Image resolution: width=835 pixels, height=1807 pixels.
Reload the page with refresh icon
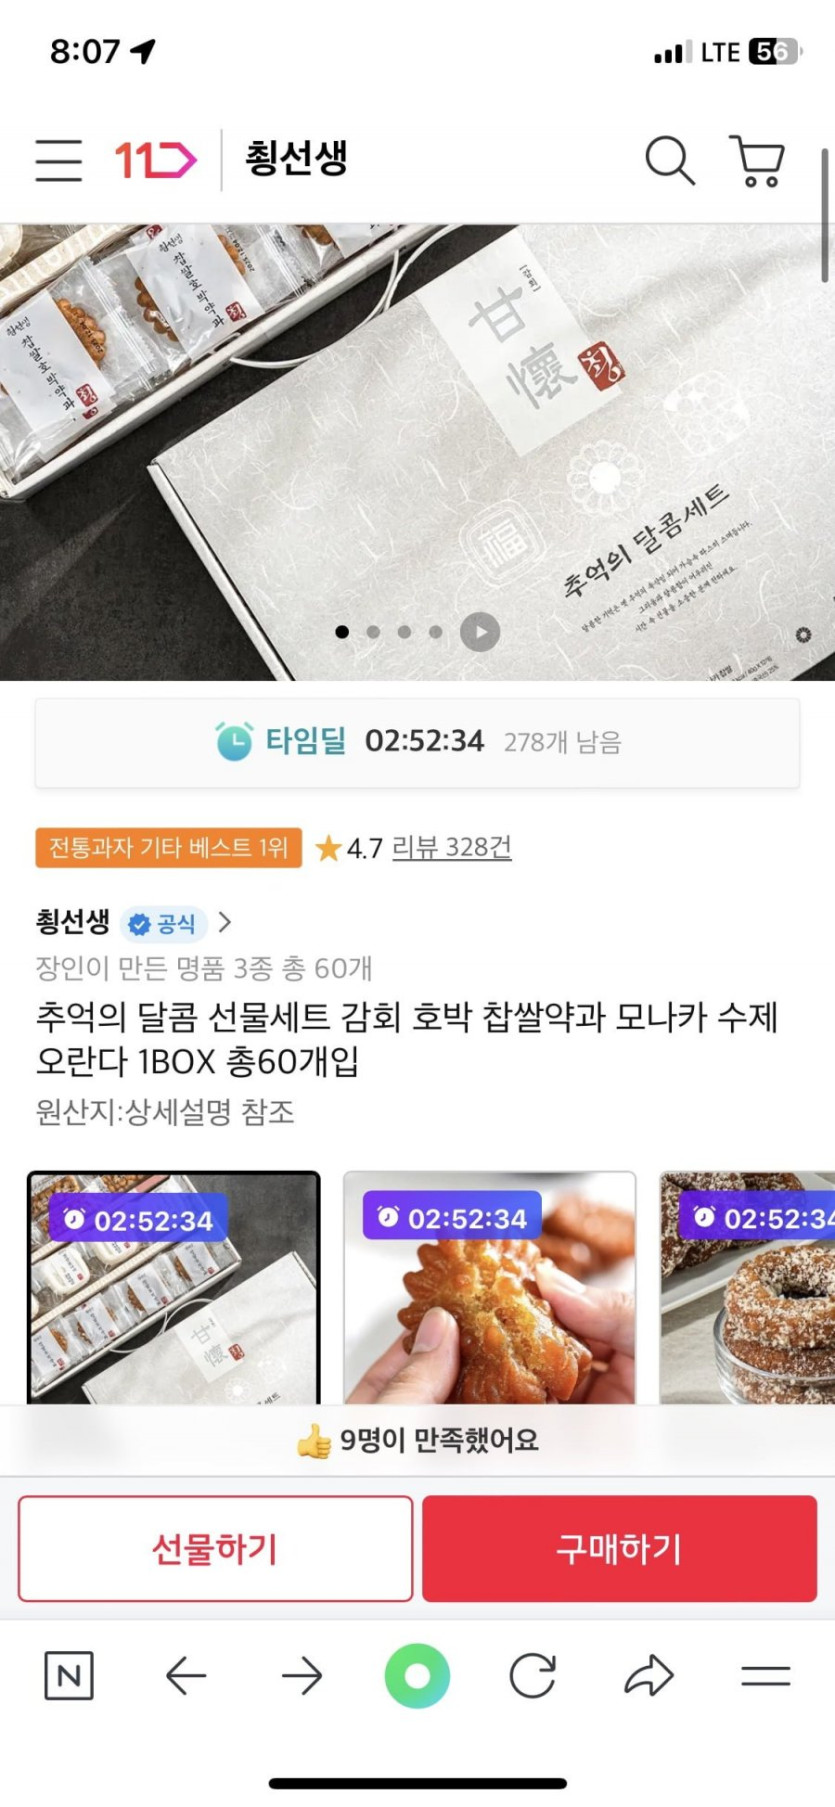[532, 1676]
